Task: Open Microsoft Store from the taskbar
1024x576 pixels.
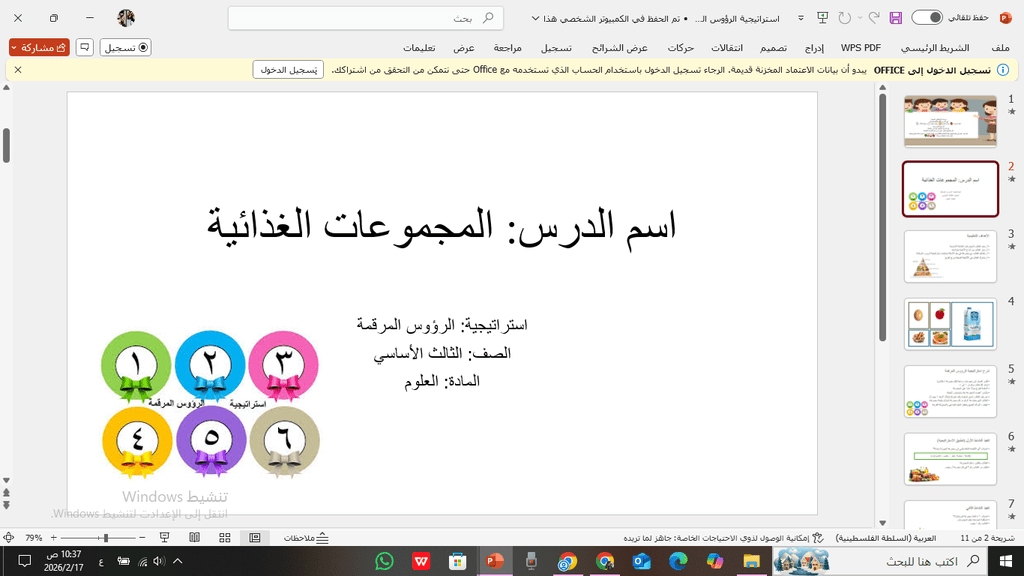Action: click(x=458, y=561)
